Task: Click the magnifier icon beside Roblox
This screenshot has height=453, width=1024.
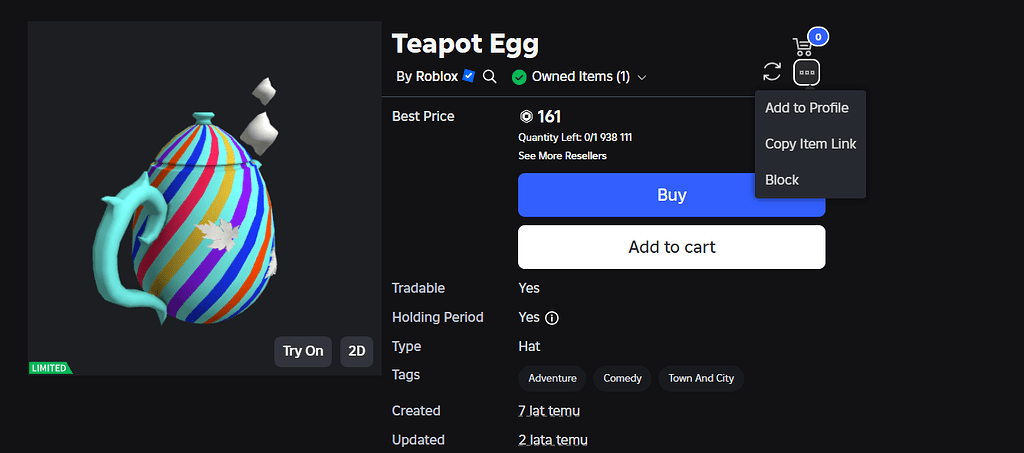Action: (490, 77)
